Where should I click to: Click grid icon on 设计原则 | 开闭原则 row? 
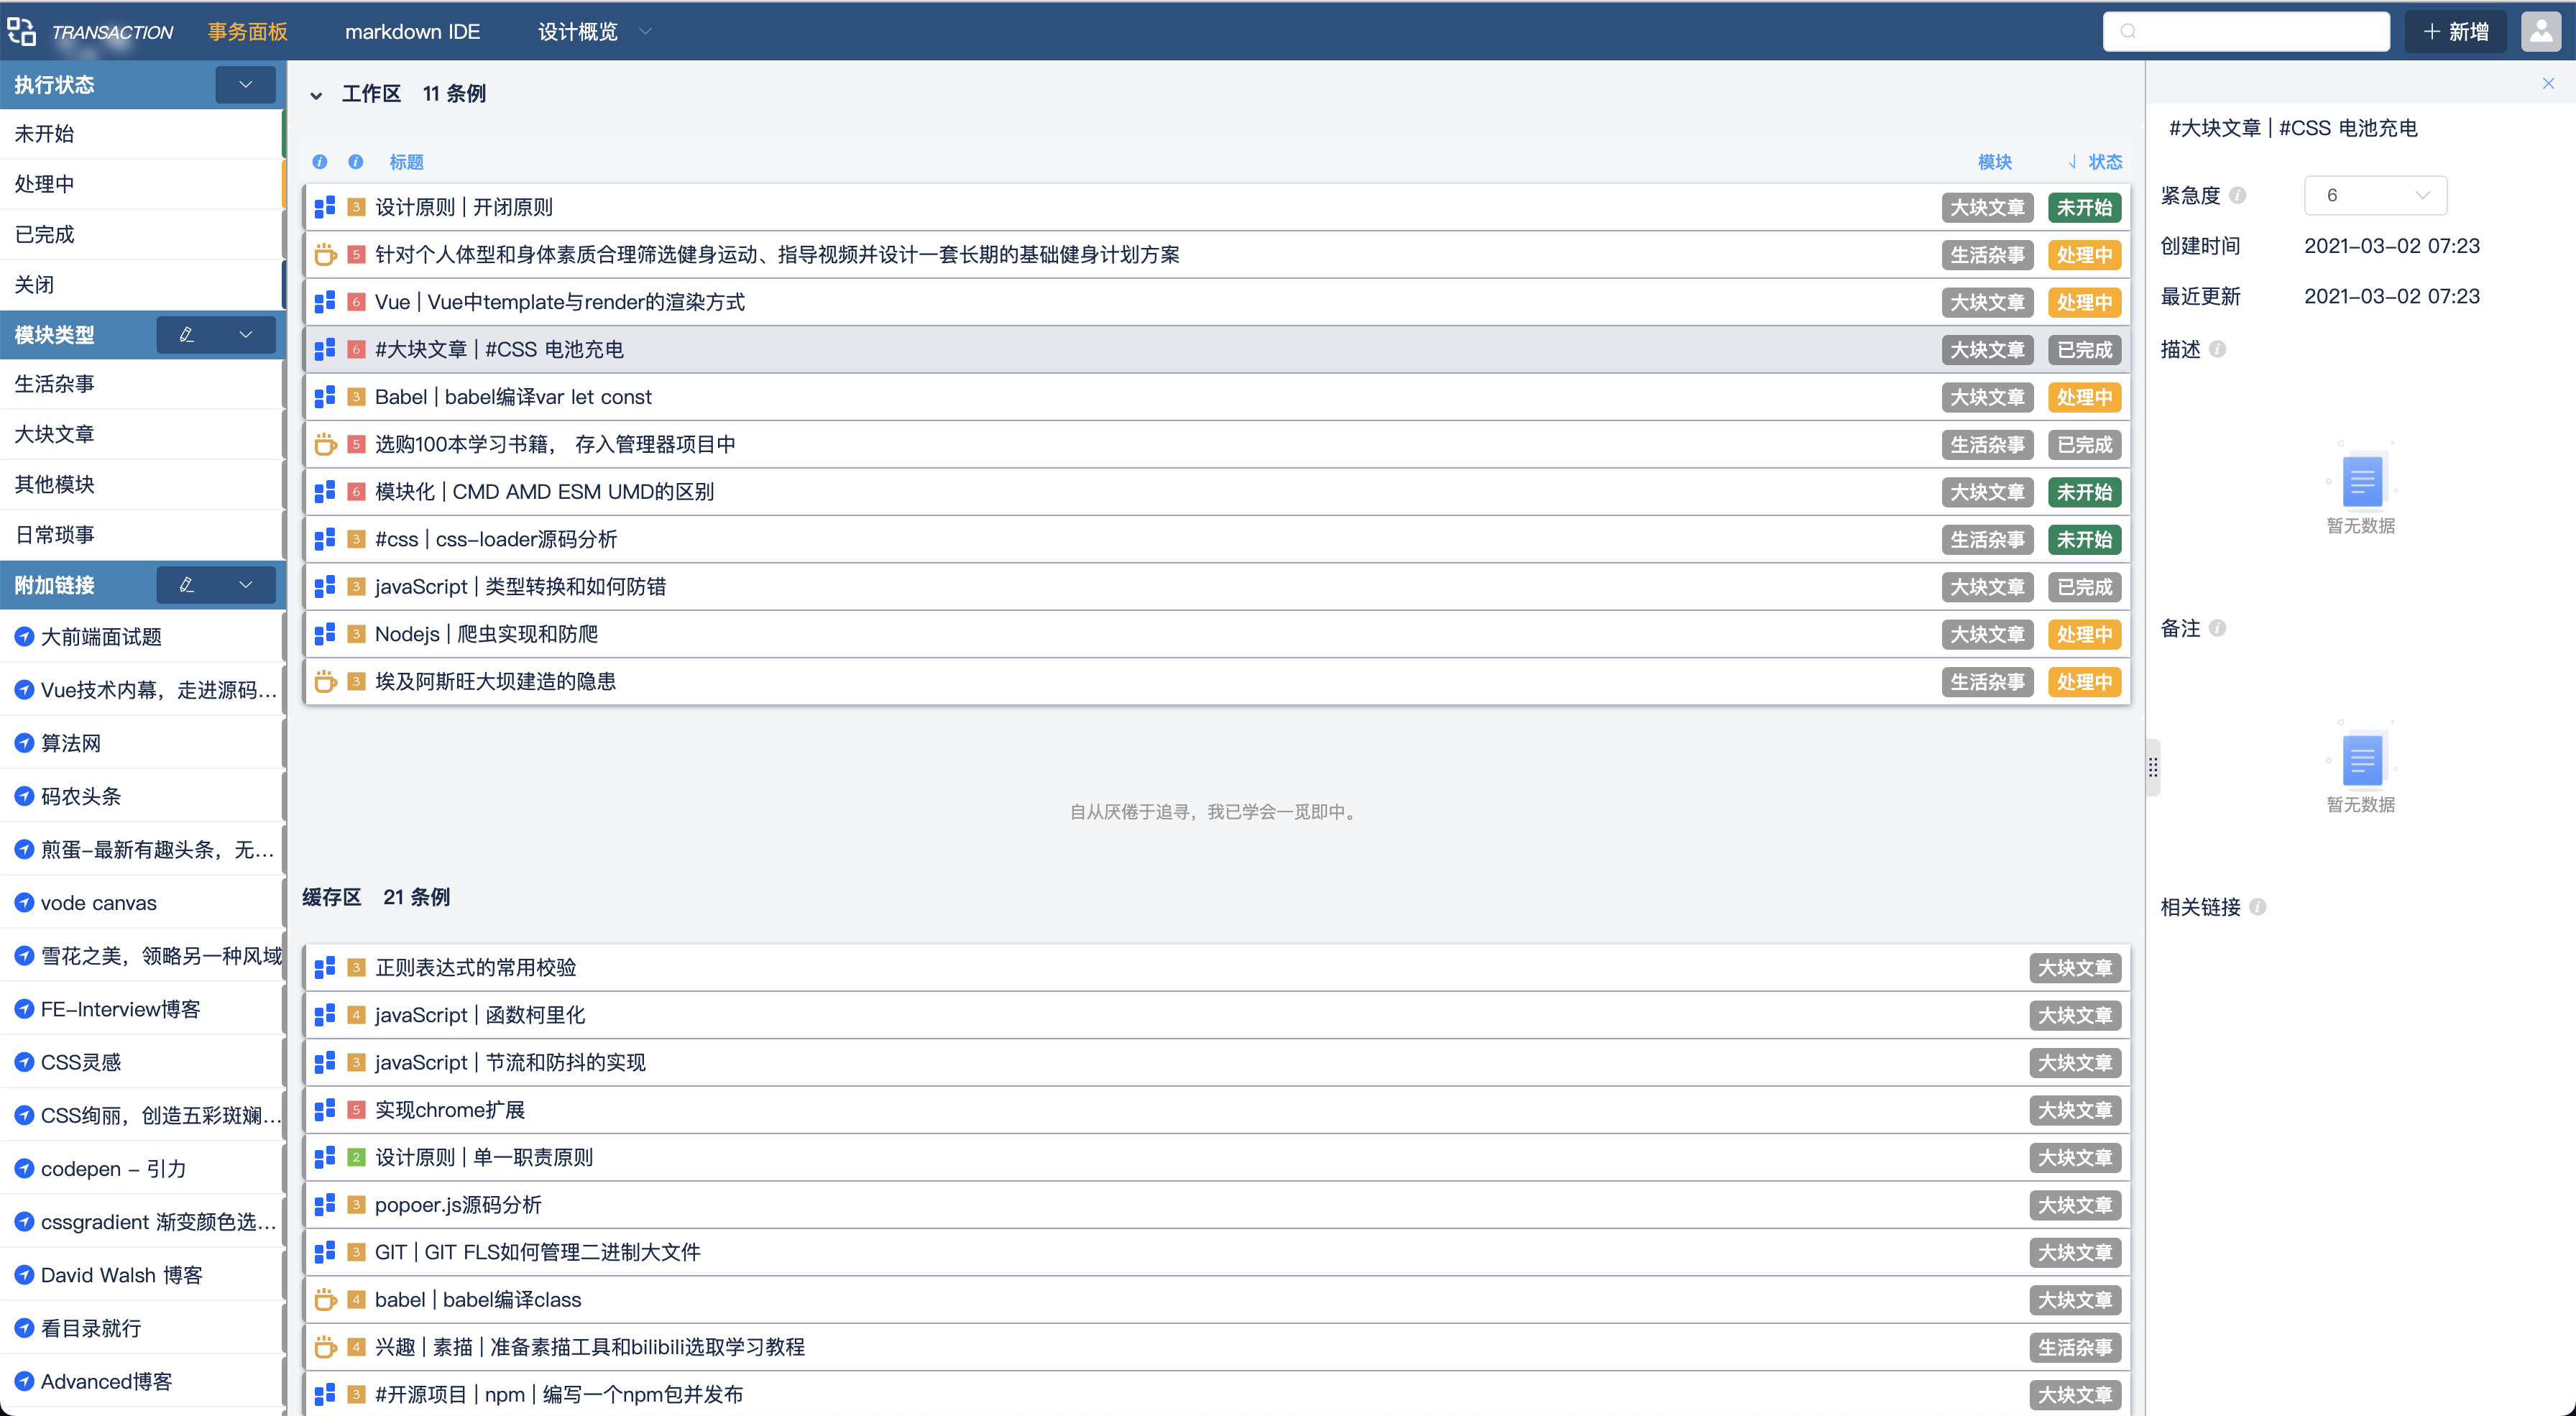point(325,207)
